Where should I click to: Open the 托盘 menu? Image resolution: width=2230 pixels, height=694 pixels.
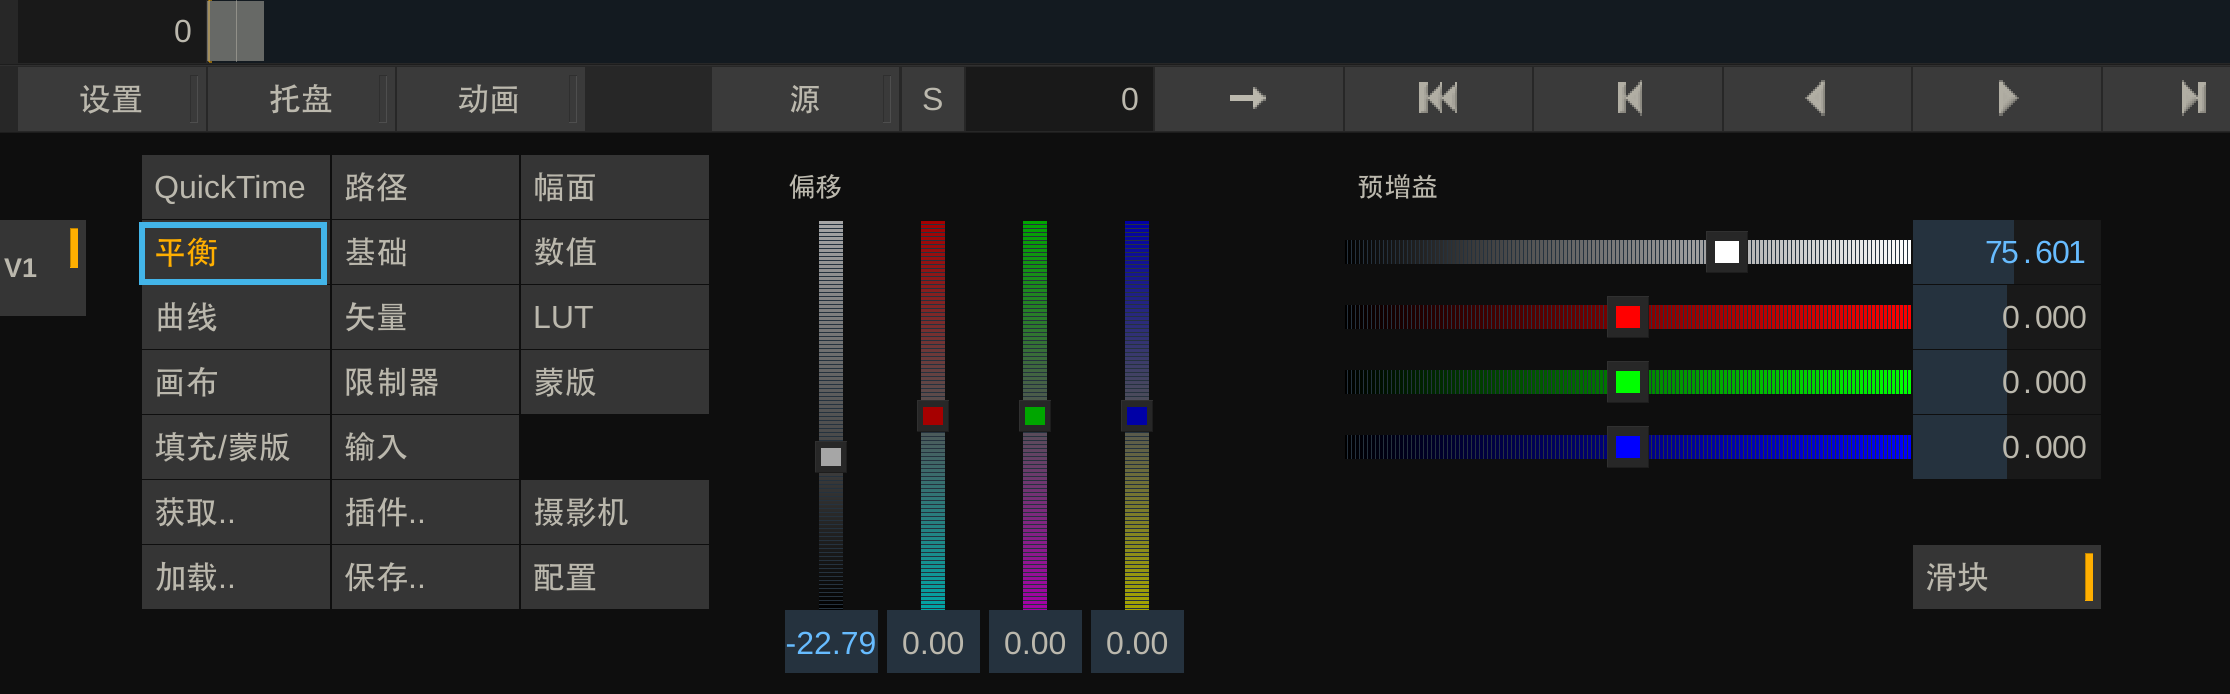click(300, 99)
